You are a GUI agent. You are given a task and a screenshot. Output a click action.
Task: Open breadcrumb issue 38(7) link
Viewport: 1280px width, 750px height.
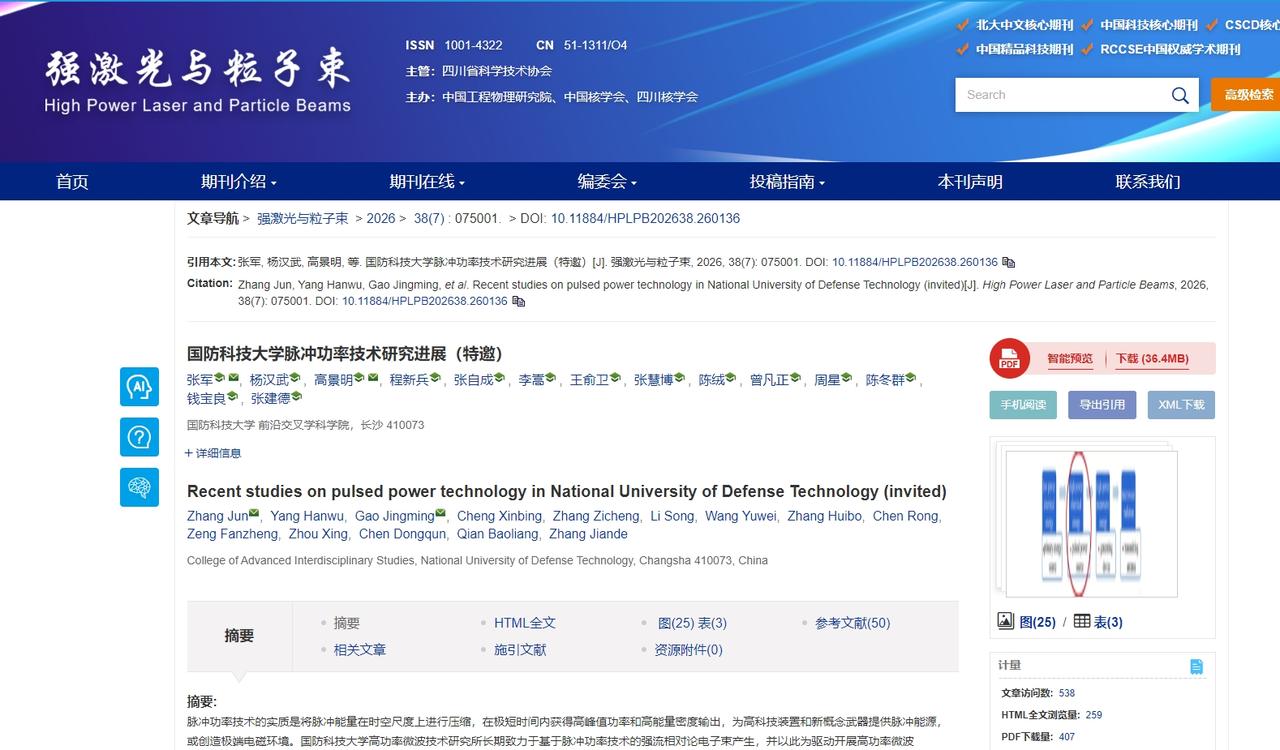click(429, 218)
